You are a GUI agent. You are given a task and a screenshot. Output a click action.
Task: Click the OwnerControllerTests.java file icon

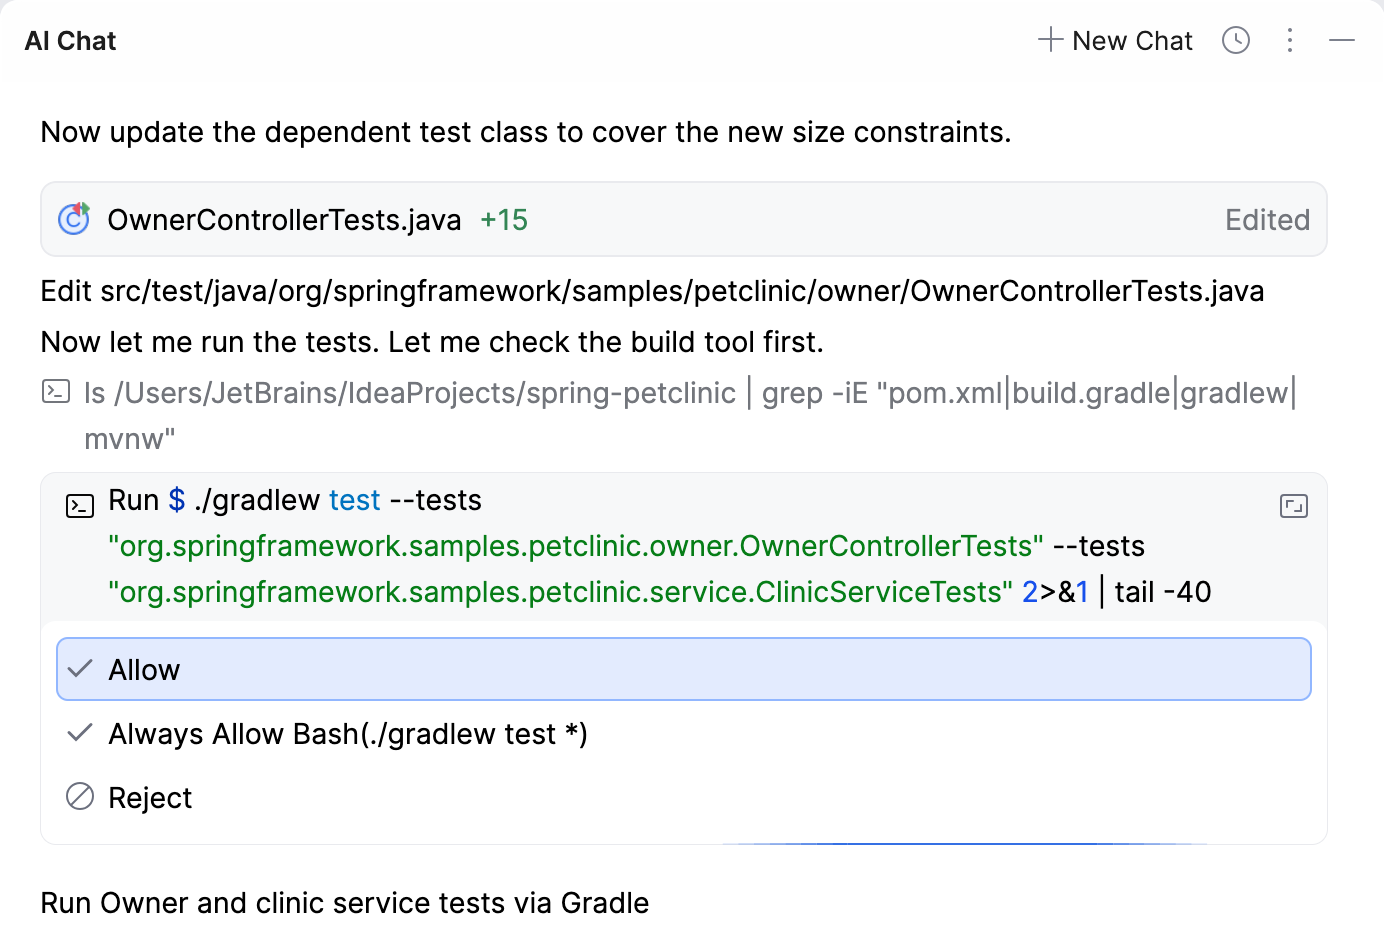pos(74,218)
